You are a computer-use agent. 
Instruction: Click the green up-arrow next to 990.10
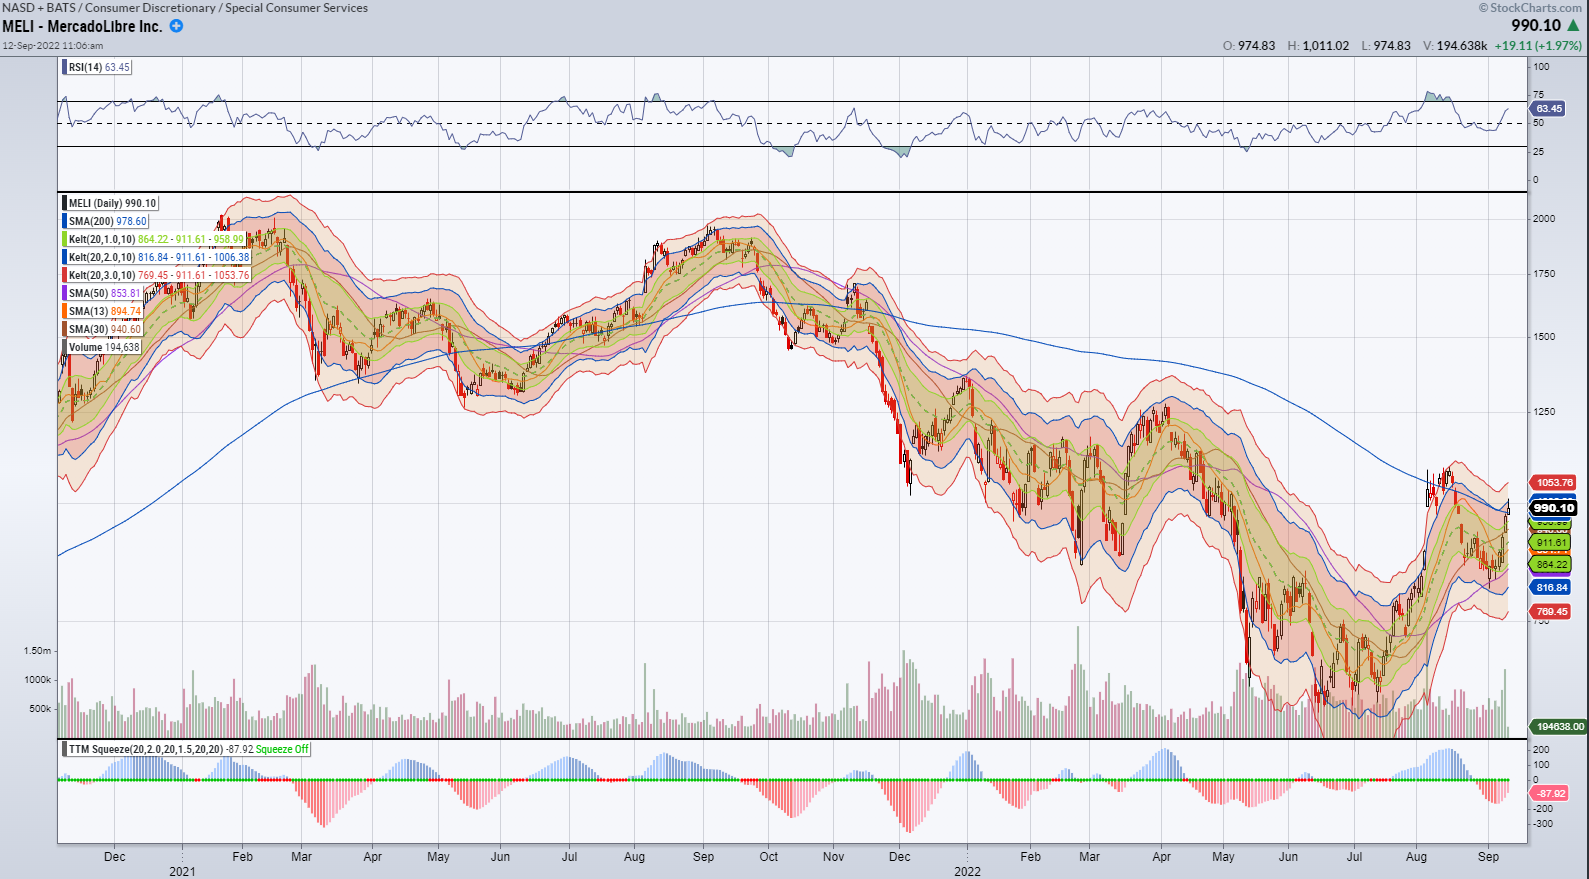1574,25
